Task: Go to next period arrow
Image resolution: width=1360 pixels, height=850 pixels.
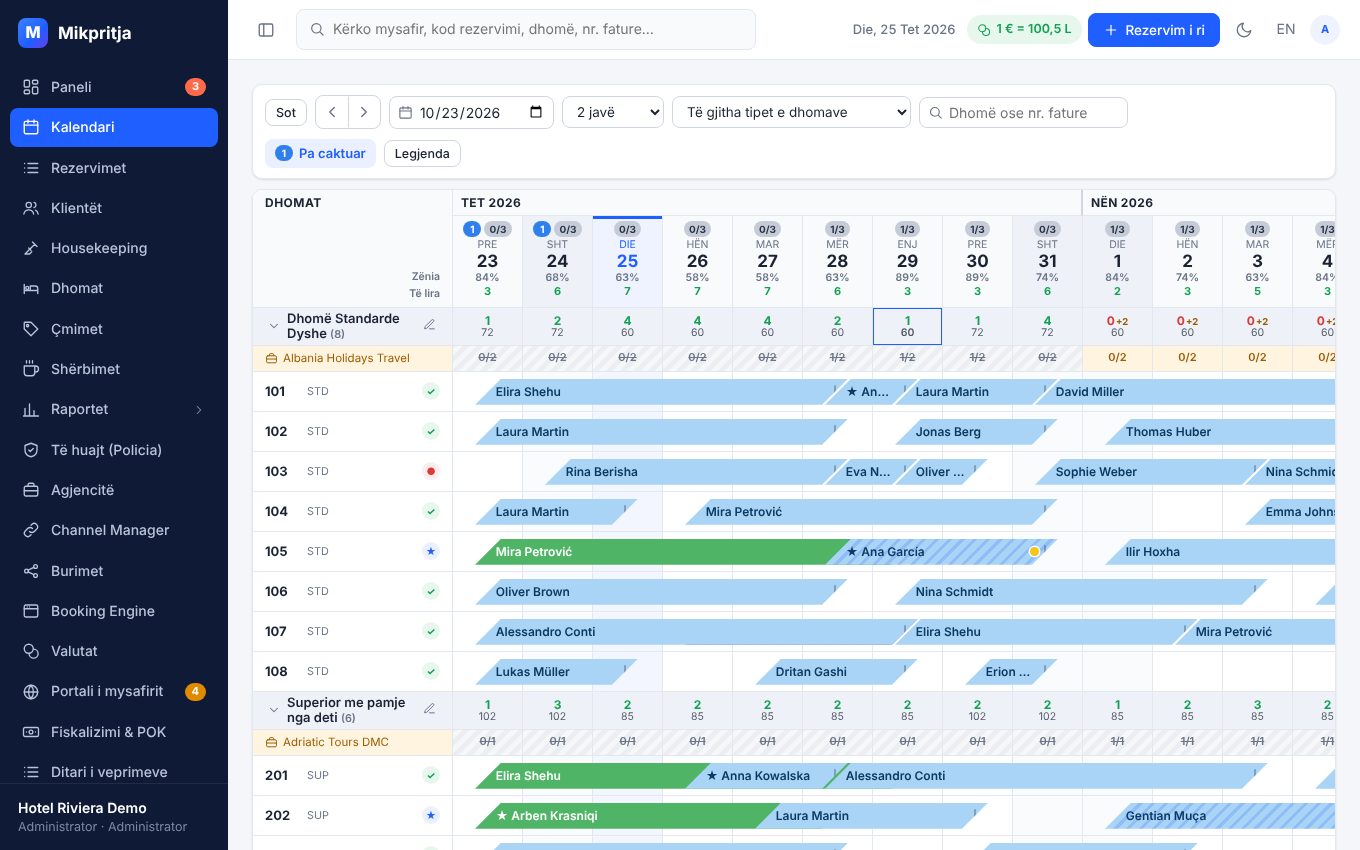Action: [365, 112]
